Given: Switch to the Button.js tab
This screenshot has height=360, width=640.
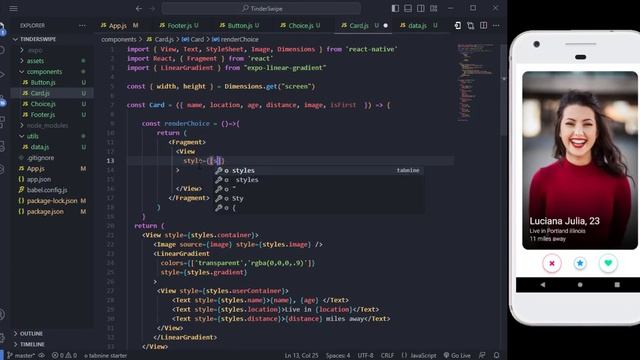Looking at the screenshot, I should tap(240, 25).
